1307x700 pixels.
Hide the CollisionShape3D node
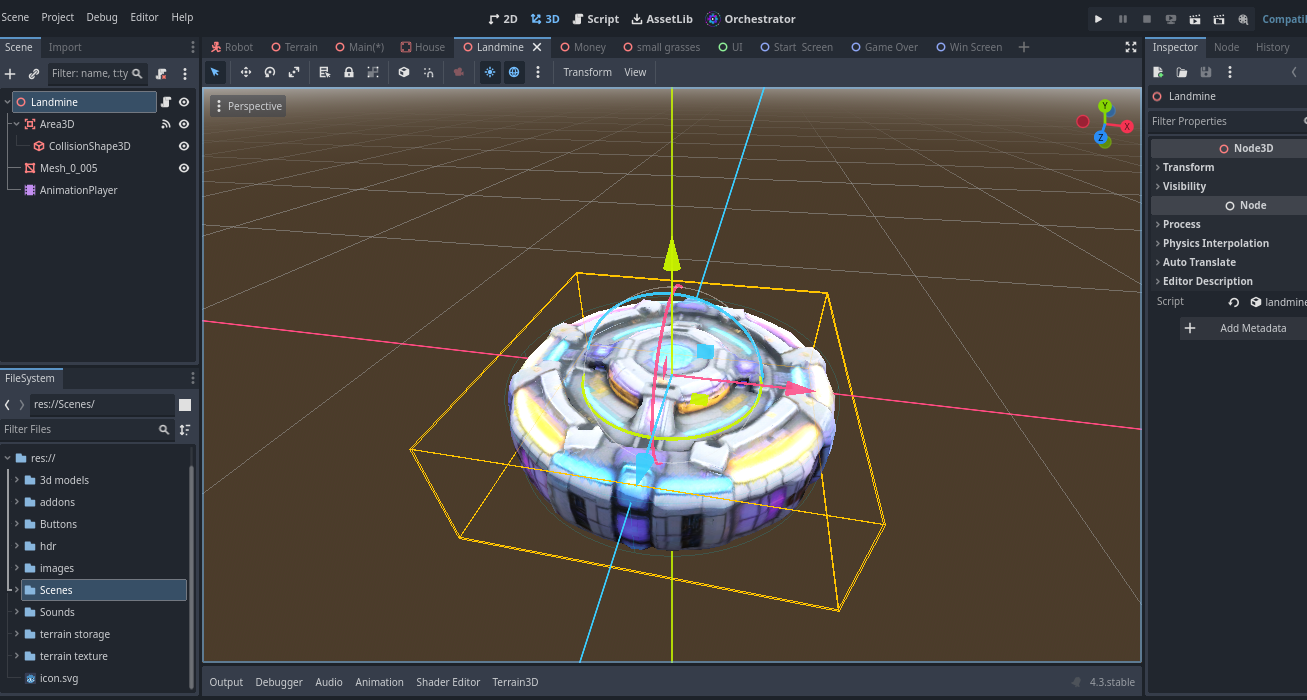coord(184,146)
